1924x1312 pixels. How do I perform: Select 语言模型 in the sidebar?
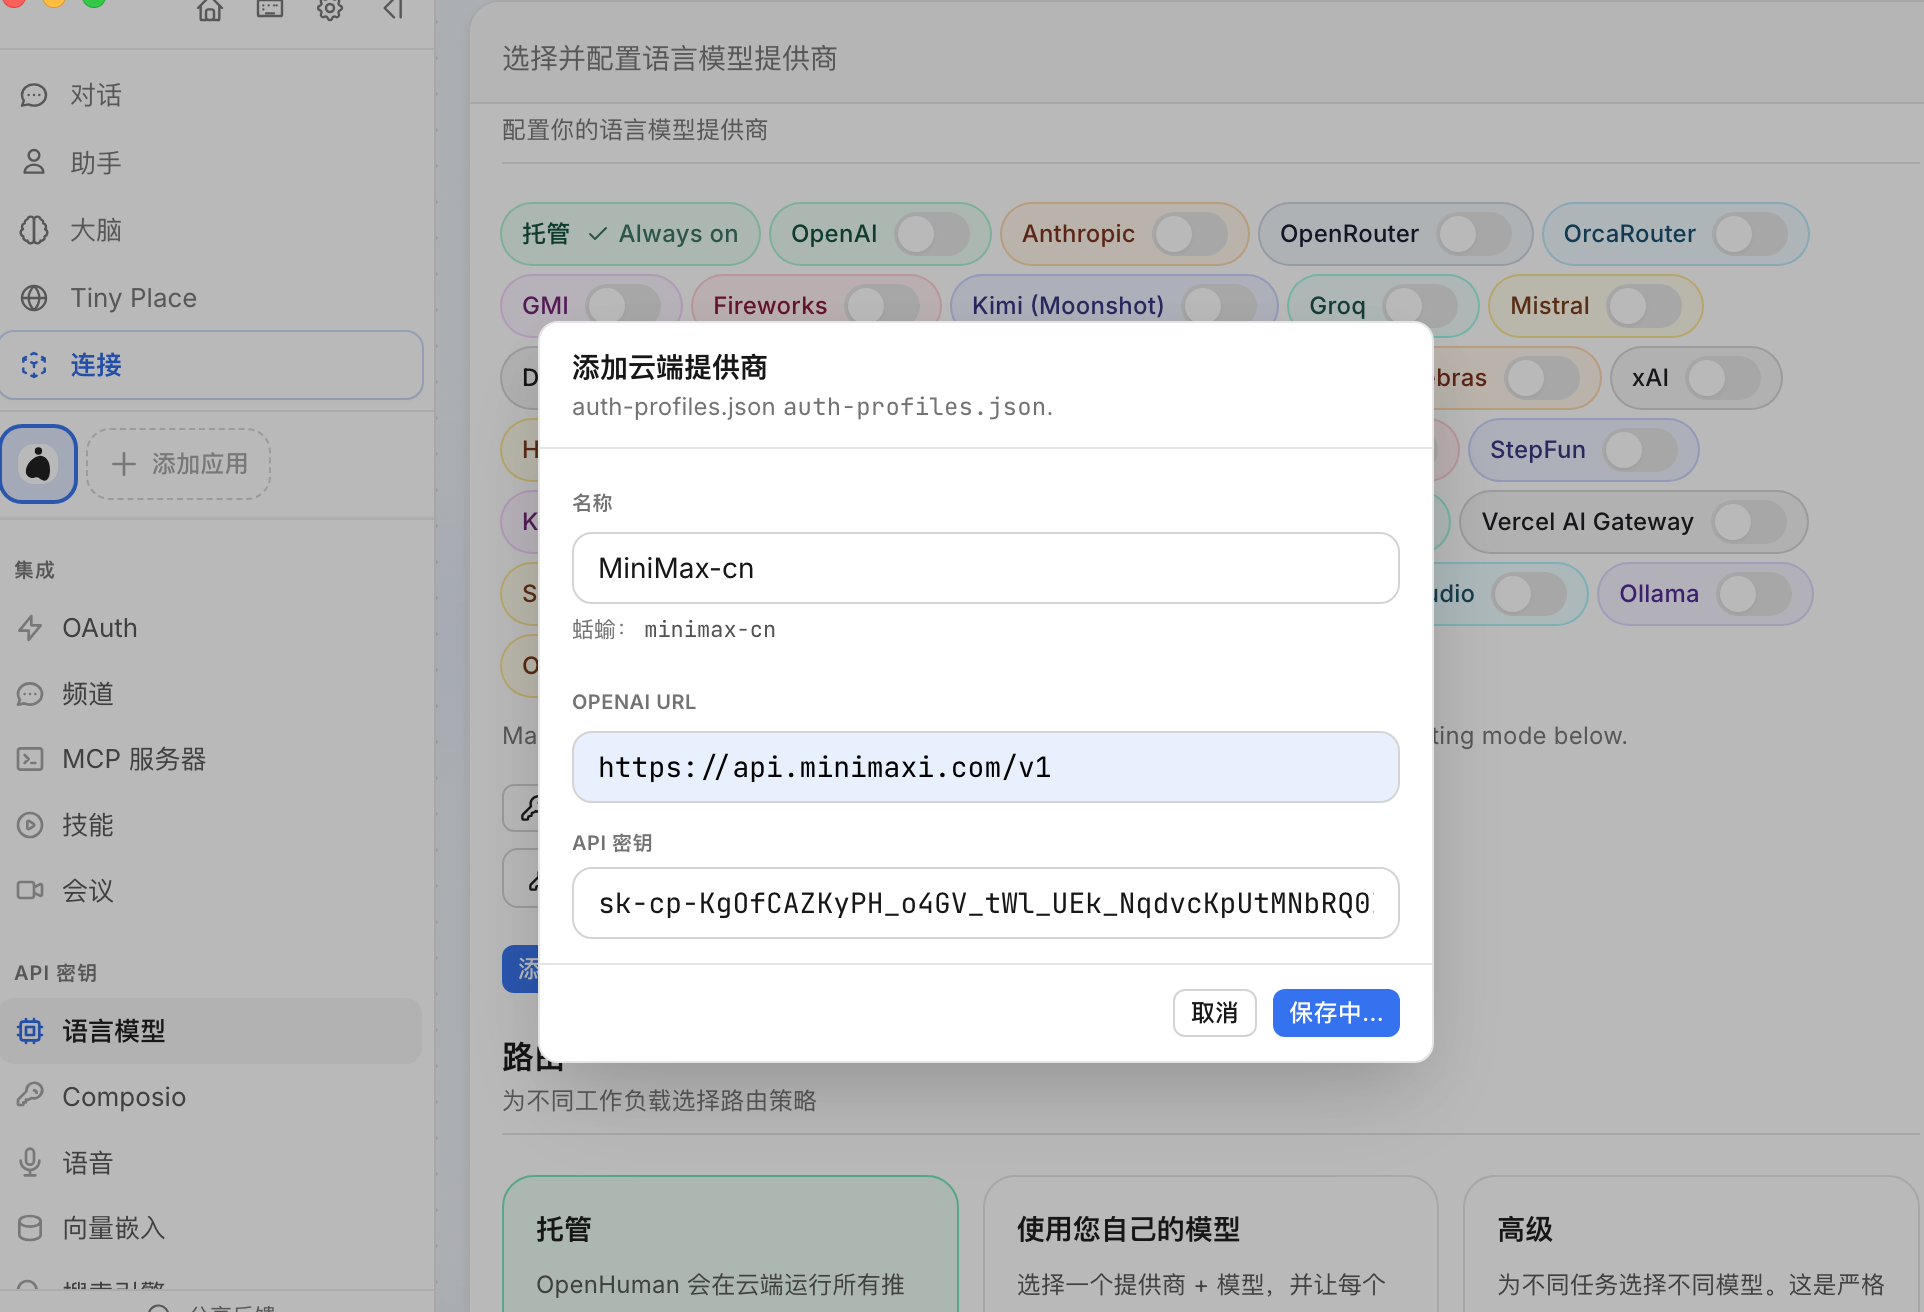[212, 1031]
